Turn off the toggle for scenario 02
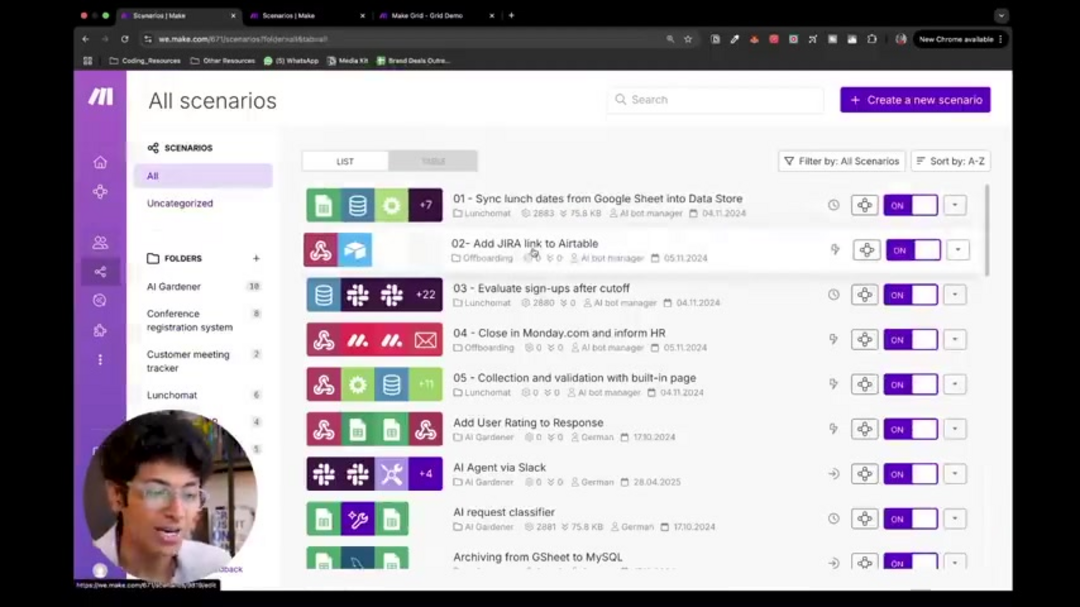Image resolution: width=1080 pixels, height=607 pixels. click(911, 250)
